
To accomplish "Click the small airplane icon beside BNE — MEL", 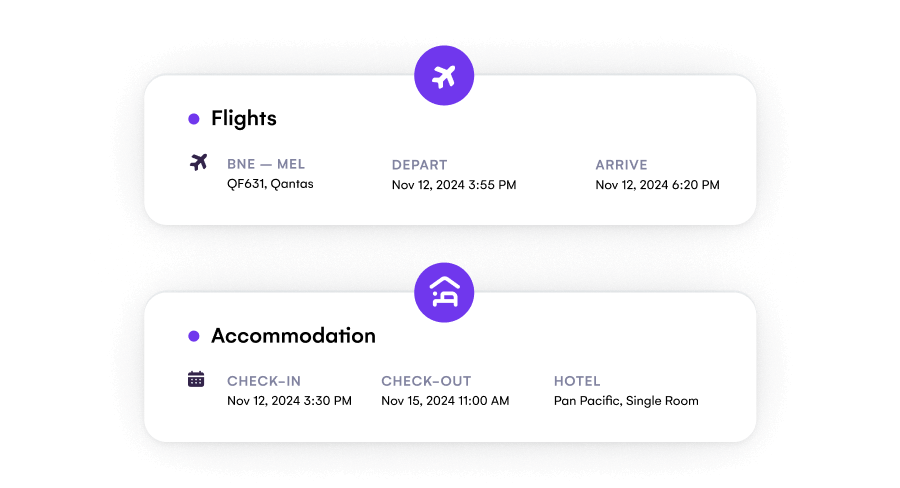I will tap(198, 162).
